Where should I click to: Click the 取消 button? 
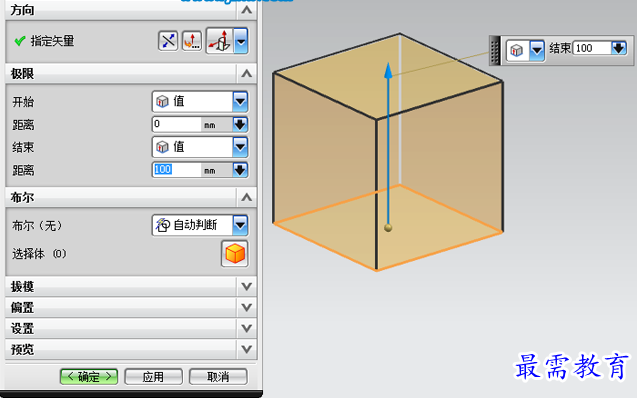218,377
